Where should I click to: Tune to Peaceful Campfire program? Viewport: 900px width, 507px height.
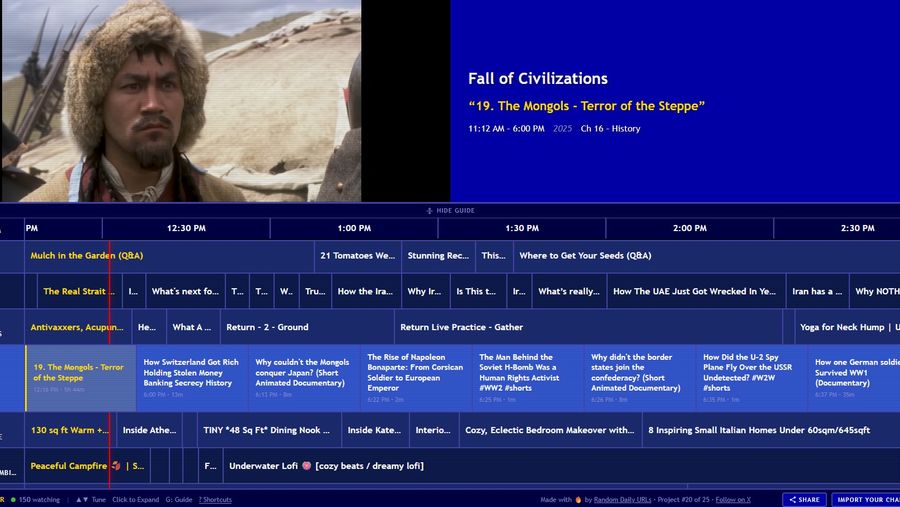click(x=87, y=466)
